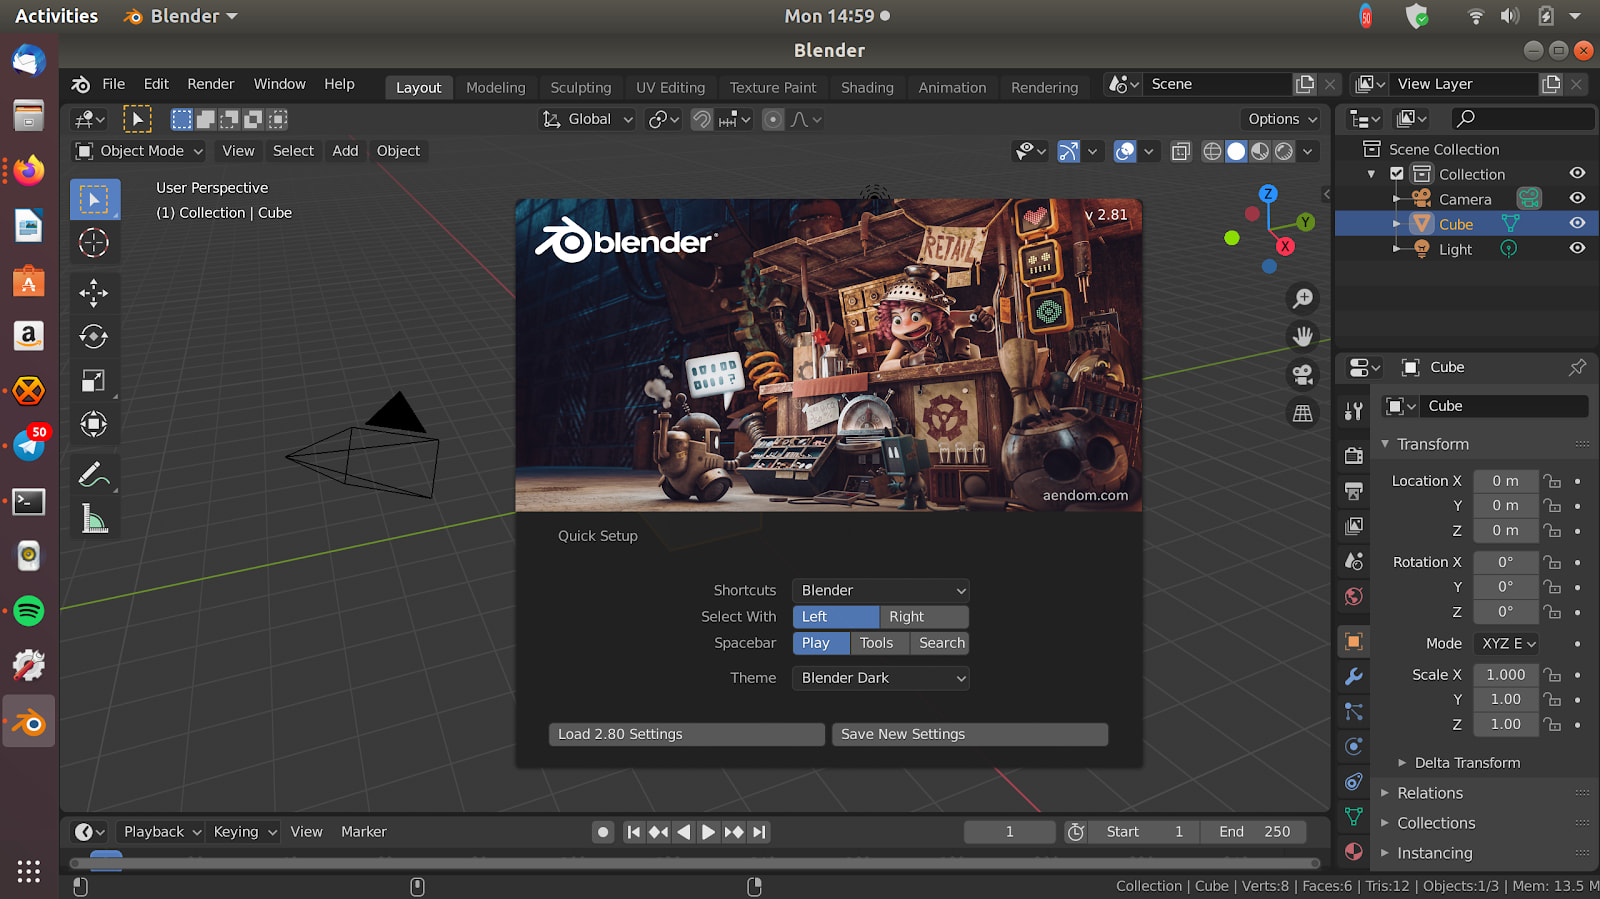Pick the Measure ruler tool

94,519
